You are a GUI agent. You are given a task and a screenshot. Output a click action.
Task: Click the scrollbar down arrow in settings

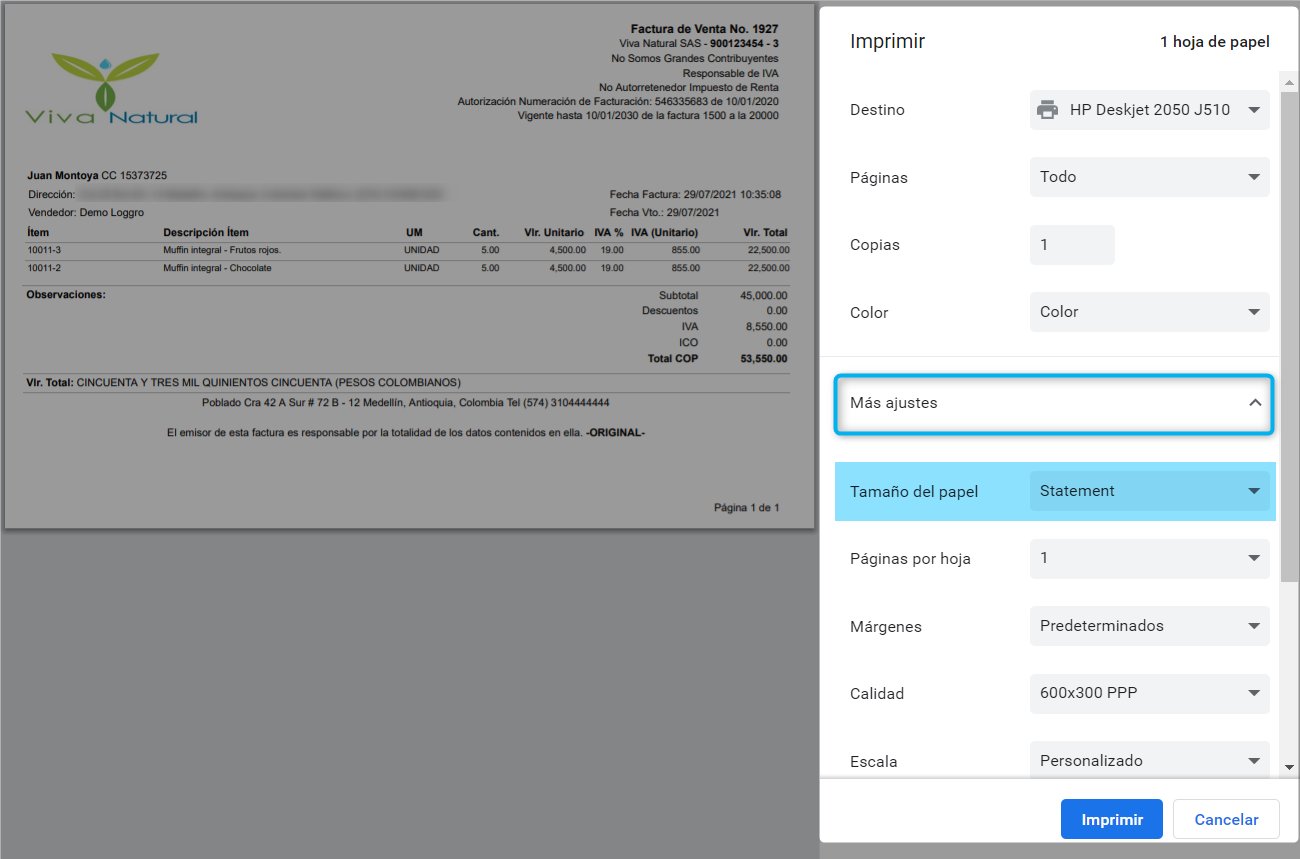(1288, 767)
